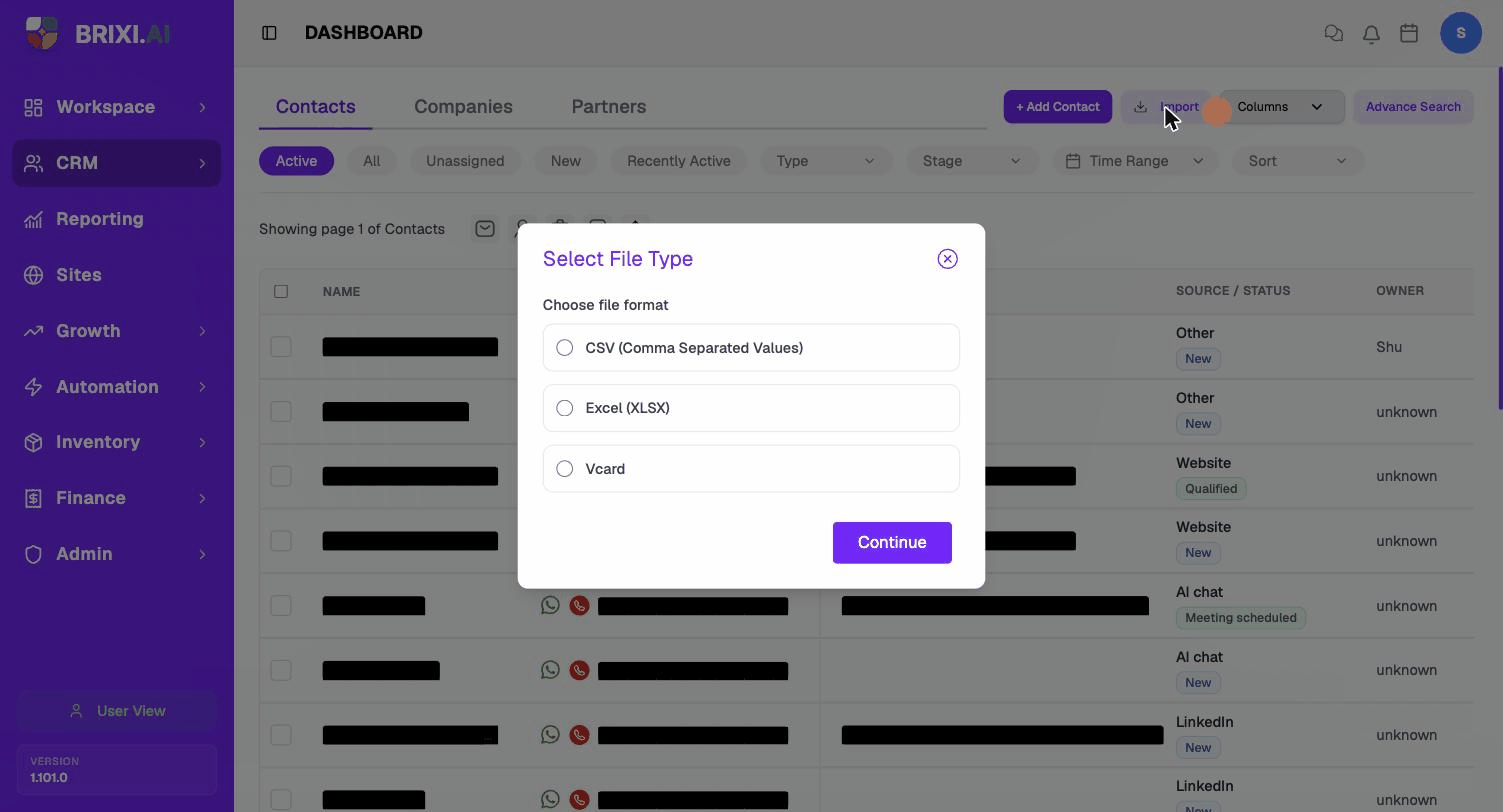The image size is (1503, 812).
Task: Click the Meeting scheduled status badge
Action: point(1241,618)
